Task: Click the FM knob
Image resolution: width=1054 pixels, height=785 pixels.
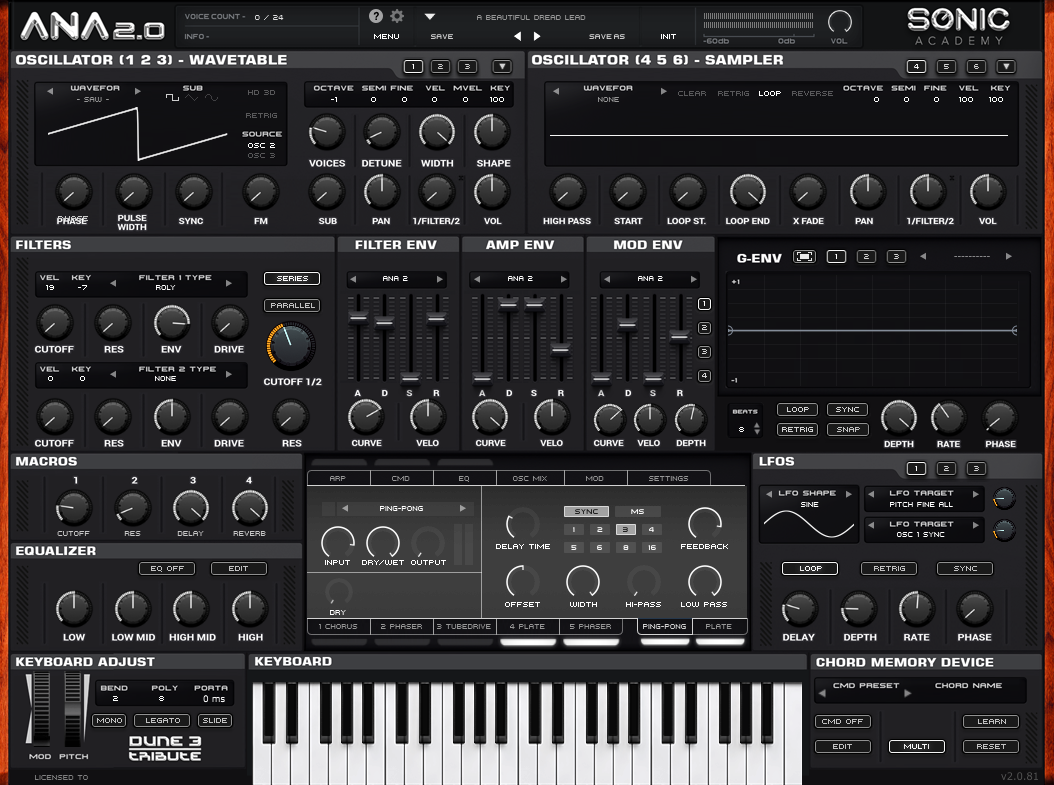Action: [x=260, y=193]
